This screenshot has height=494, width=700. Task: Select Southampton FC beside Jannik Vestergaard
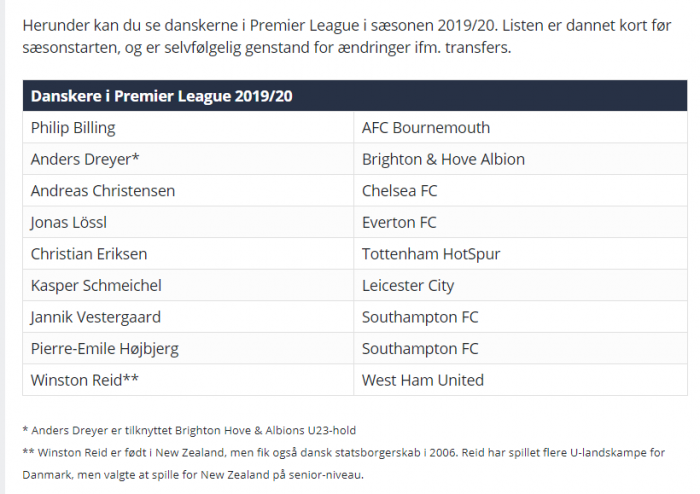521,317
